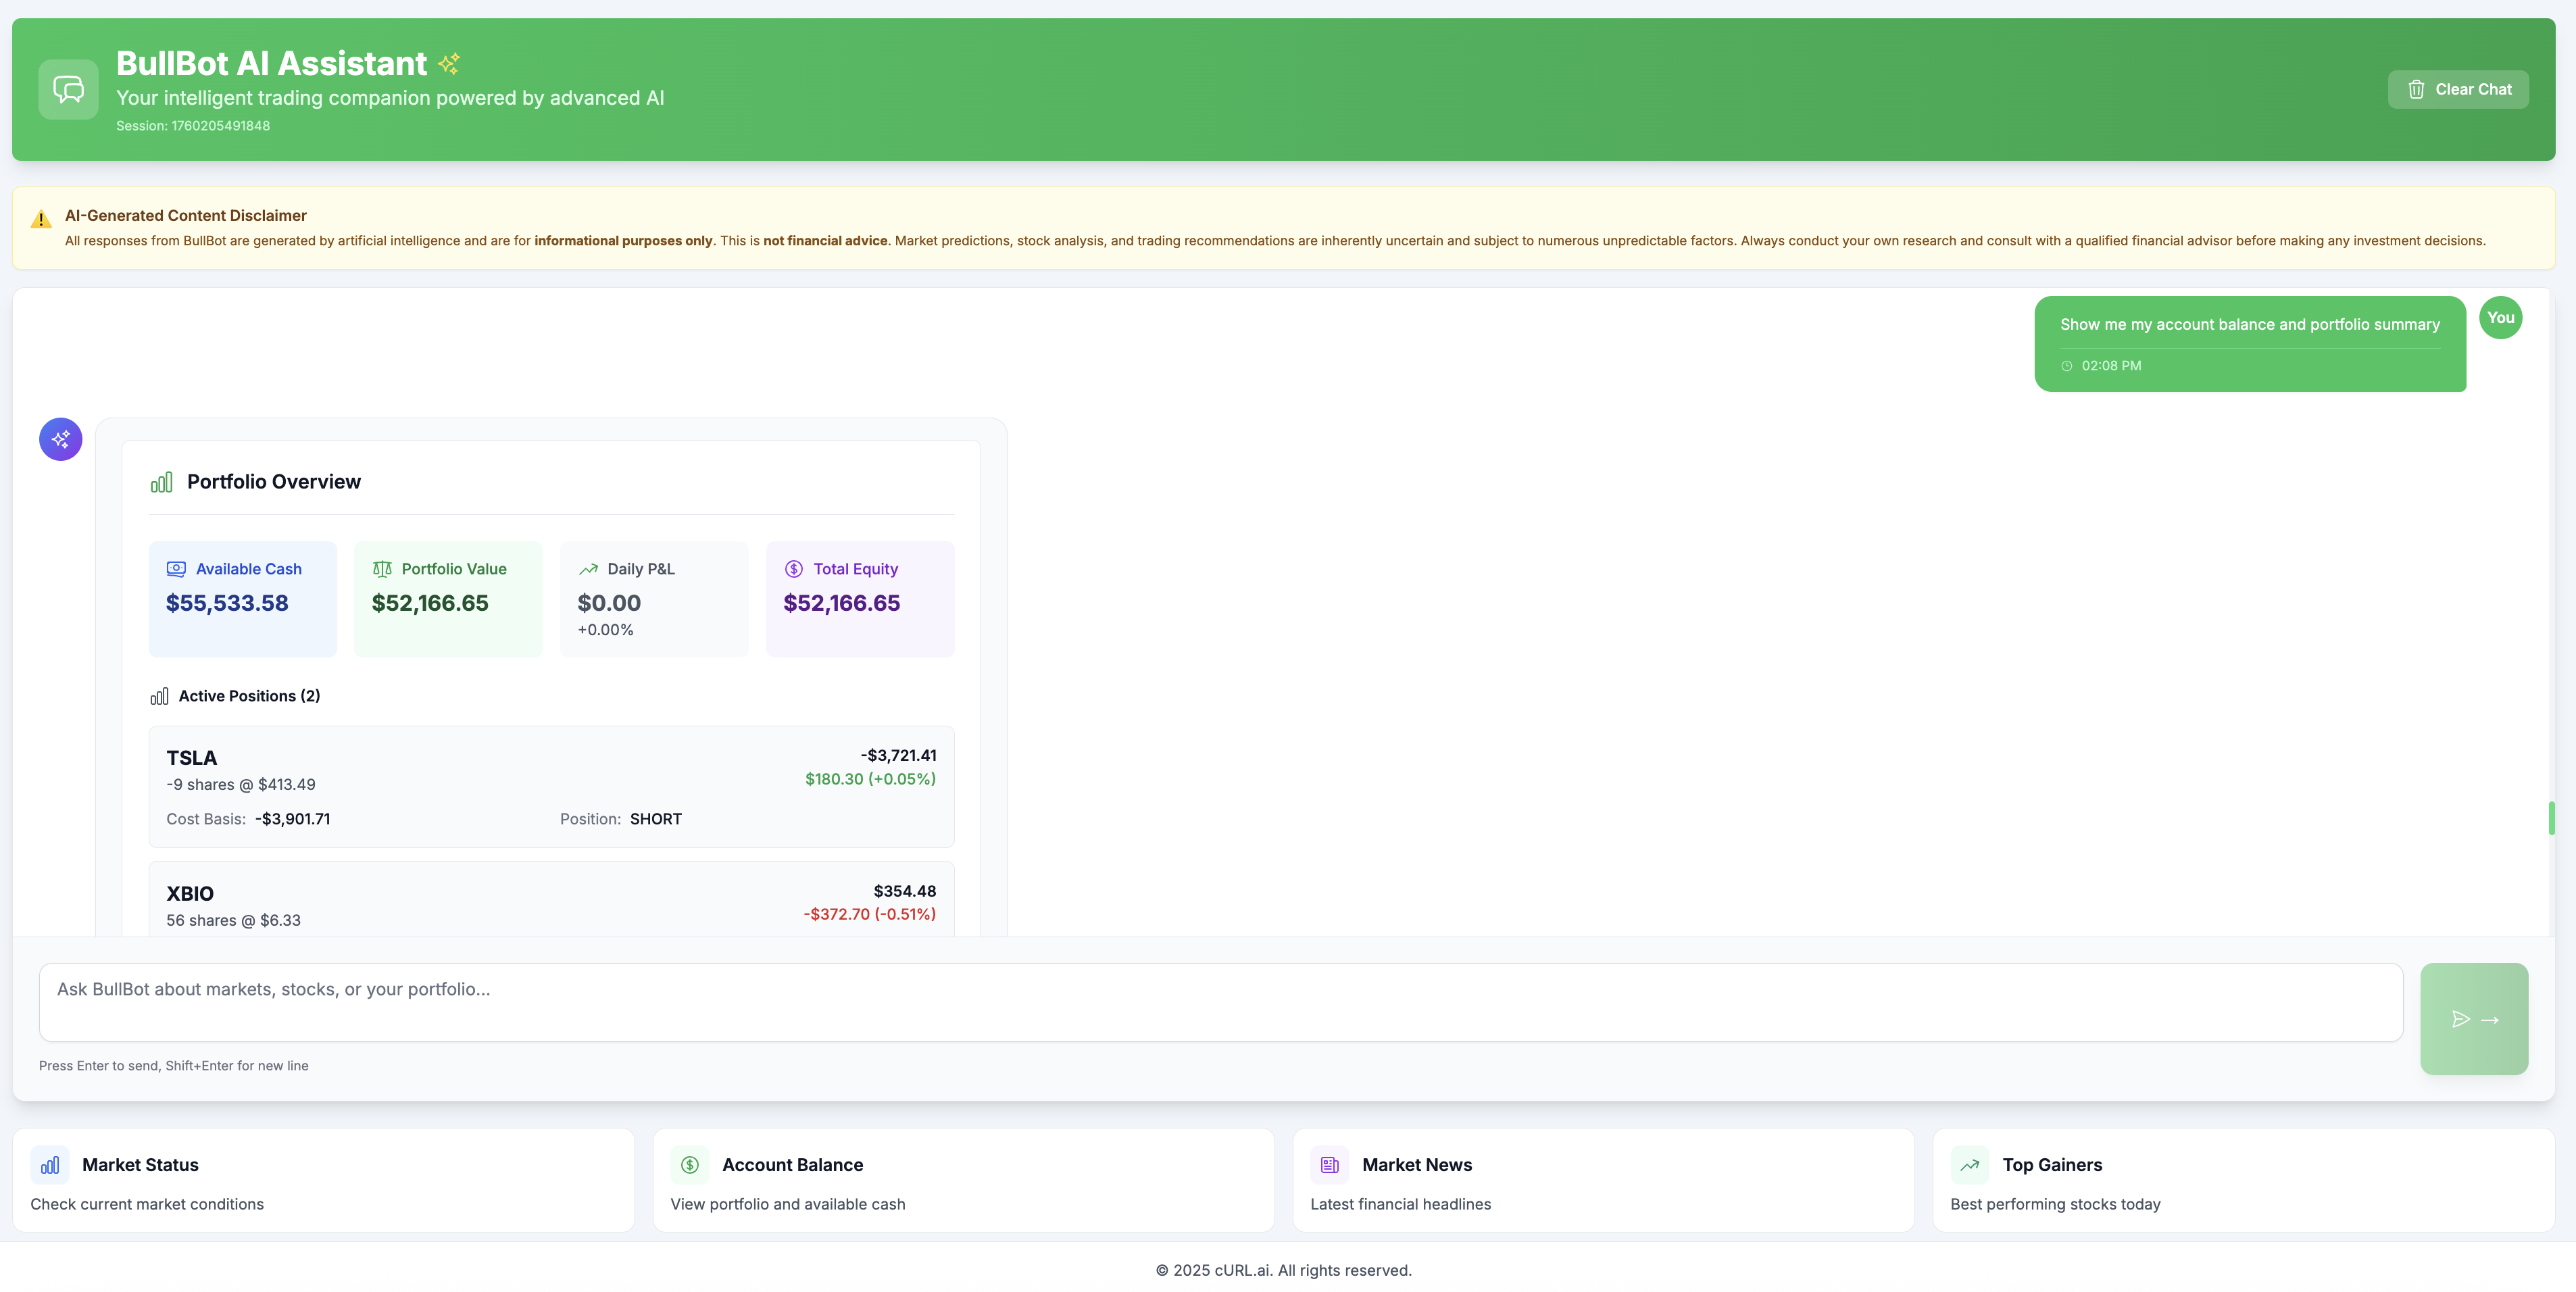Image resolution: width=2576 pixels, height=1292 pixels.
Task: Click the BullBot chat bubble logo icon
Action: pos(68,89)
